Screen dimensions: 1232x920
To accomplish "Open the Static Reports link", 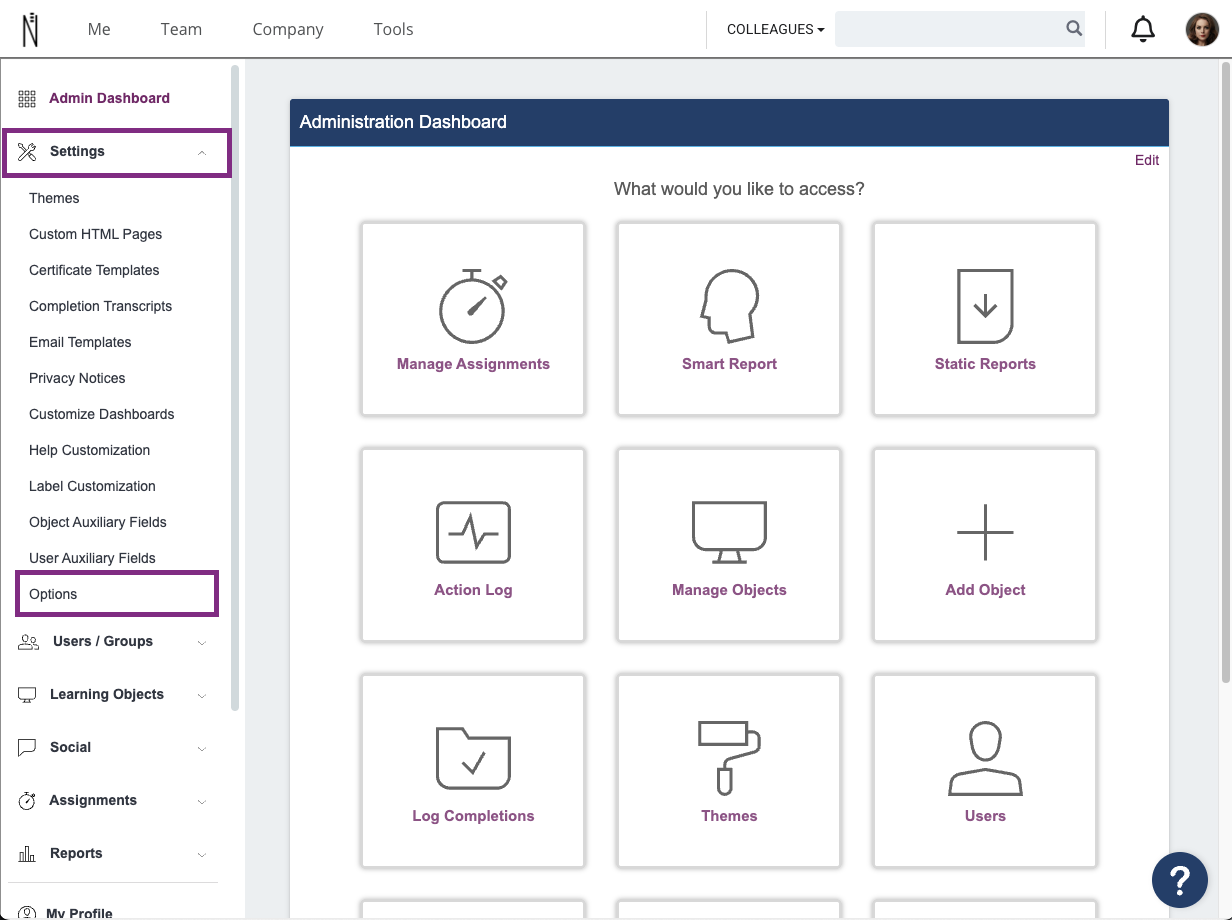I will pyautogui.click(x=985, y=364).
